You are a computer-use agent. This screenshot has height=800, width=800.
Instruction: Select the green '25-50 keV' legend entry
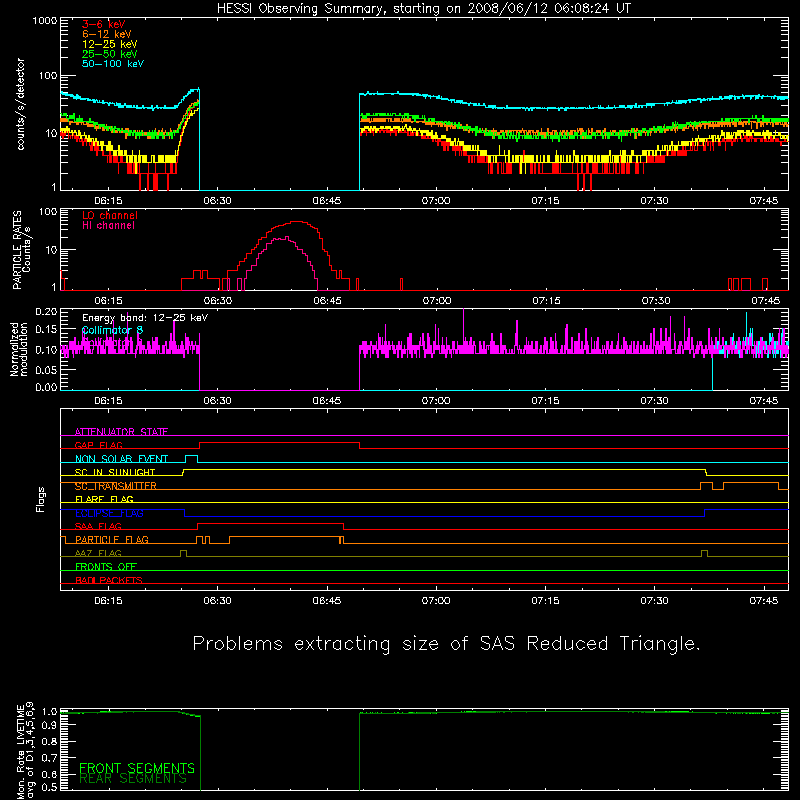tap(110, 54)
